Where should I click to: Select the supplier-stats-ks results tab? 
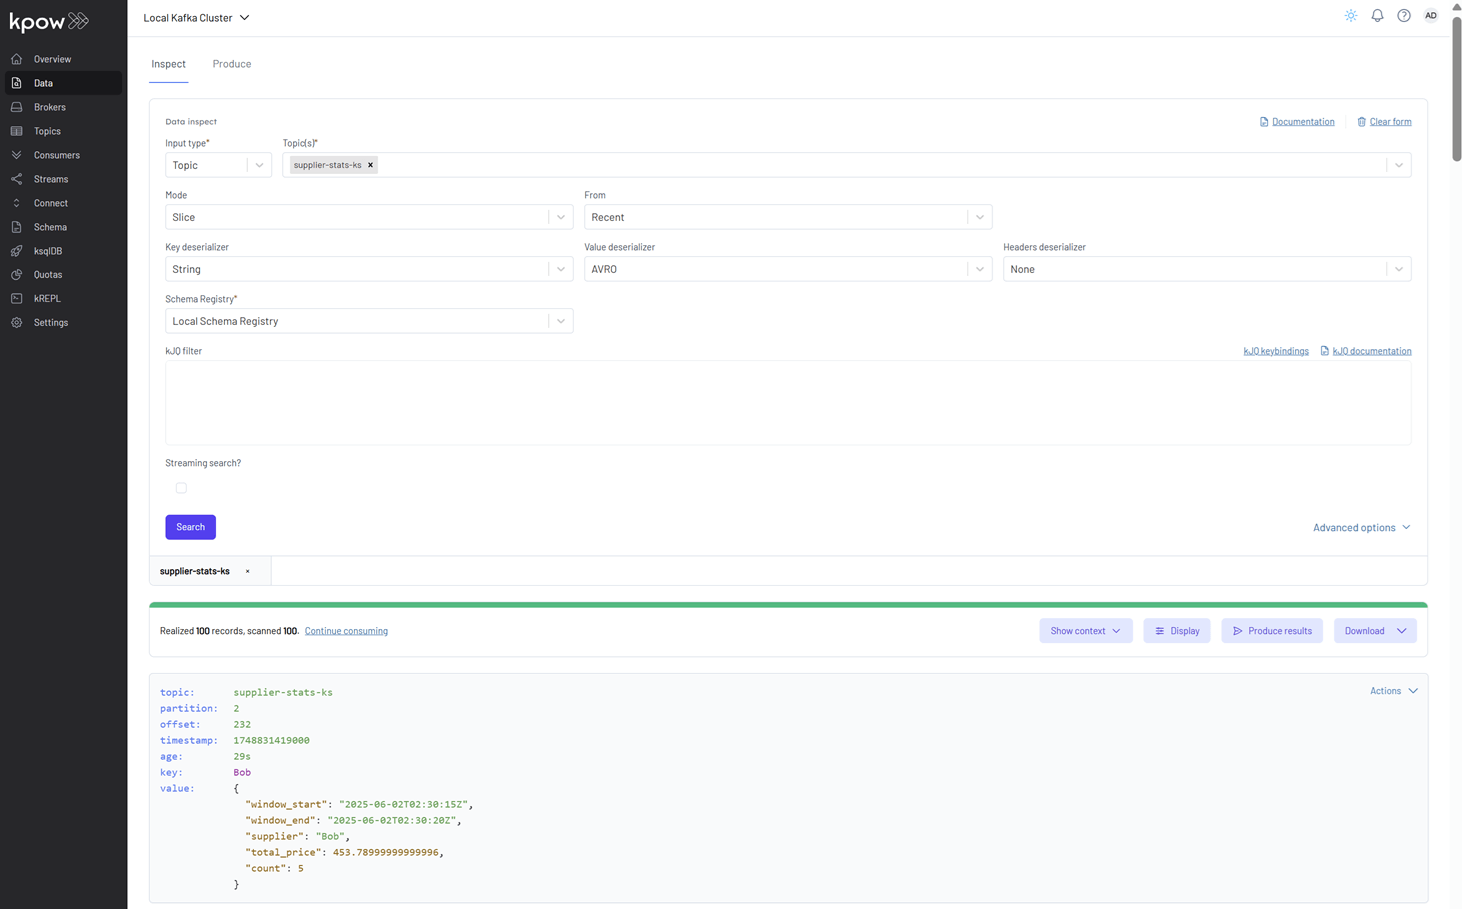click(x=195, y=571)
